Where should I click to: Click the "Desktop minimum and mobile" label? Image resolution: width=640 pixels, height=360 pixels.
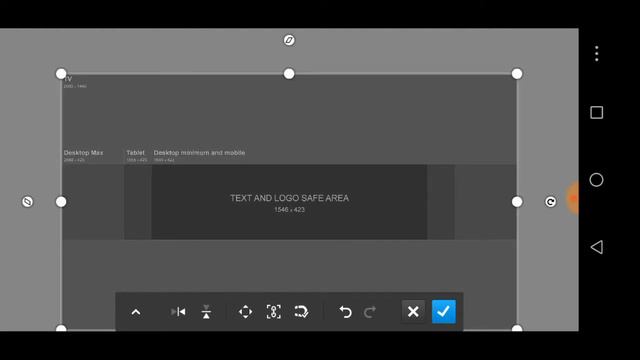199,153
